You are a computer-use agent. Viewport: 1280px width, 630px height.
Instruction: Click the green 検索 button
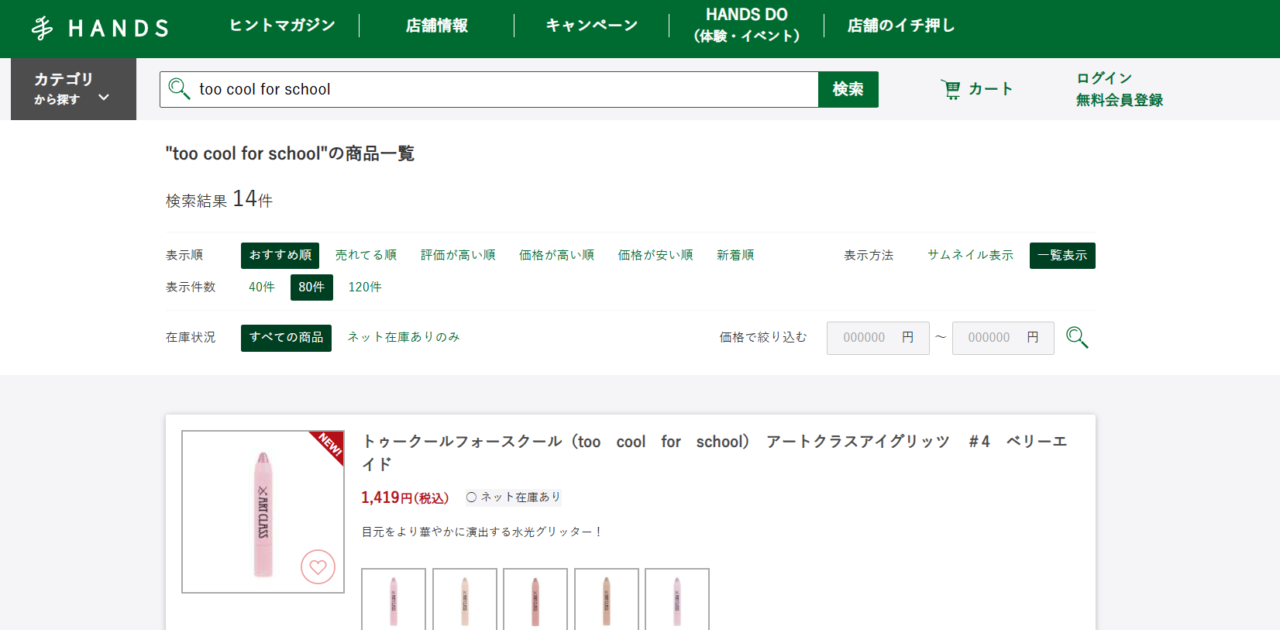(x=848, y=89)
